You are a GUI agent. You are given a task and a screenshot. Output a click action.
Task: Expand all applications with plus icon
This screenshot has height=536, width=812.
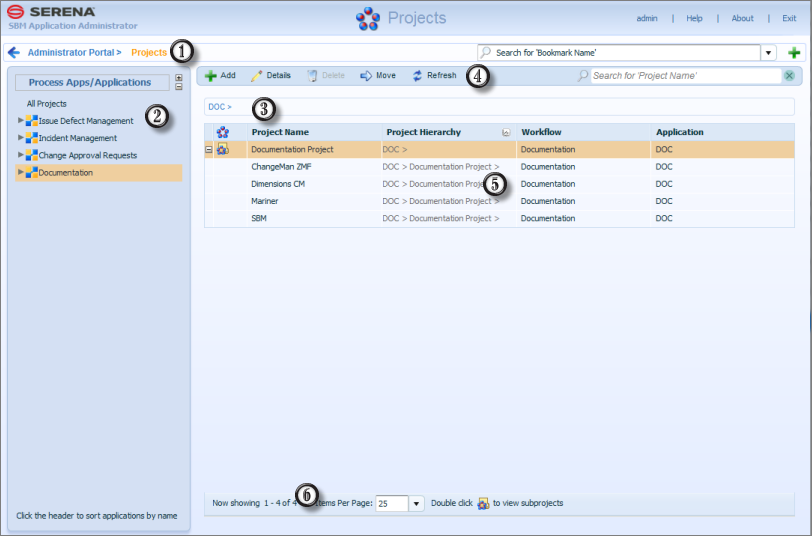[x=179, y=78]
